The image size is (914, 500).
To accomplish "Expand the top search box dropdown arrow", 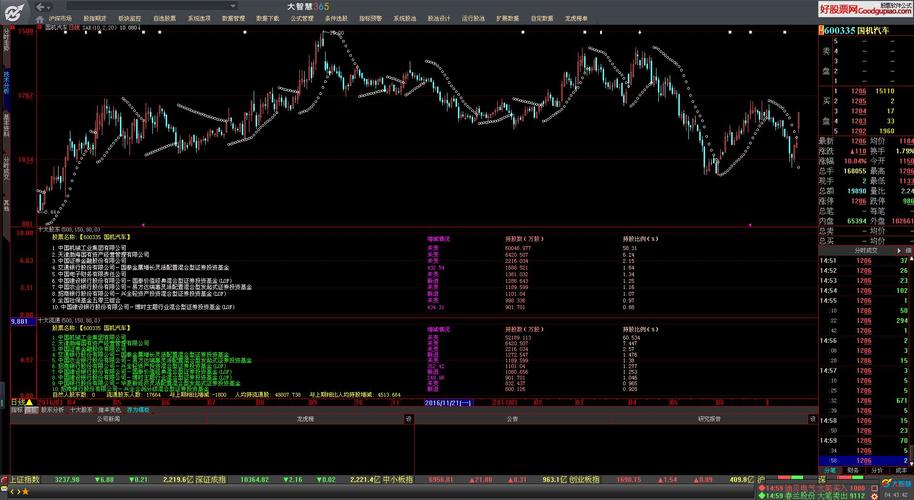I will coord(233,6).
